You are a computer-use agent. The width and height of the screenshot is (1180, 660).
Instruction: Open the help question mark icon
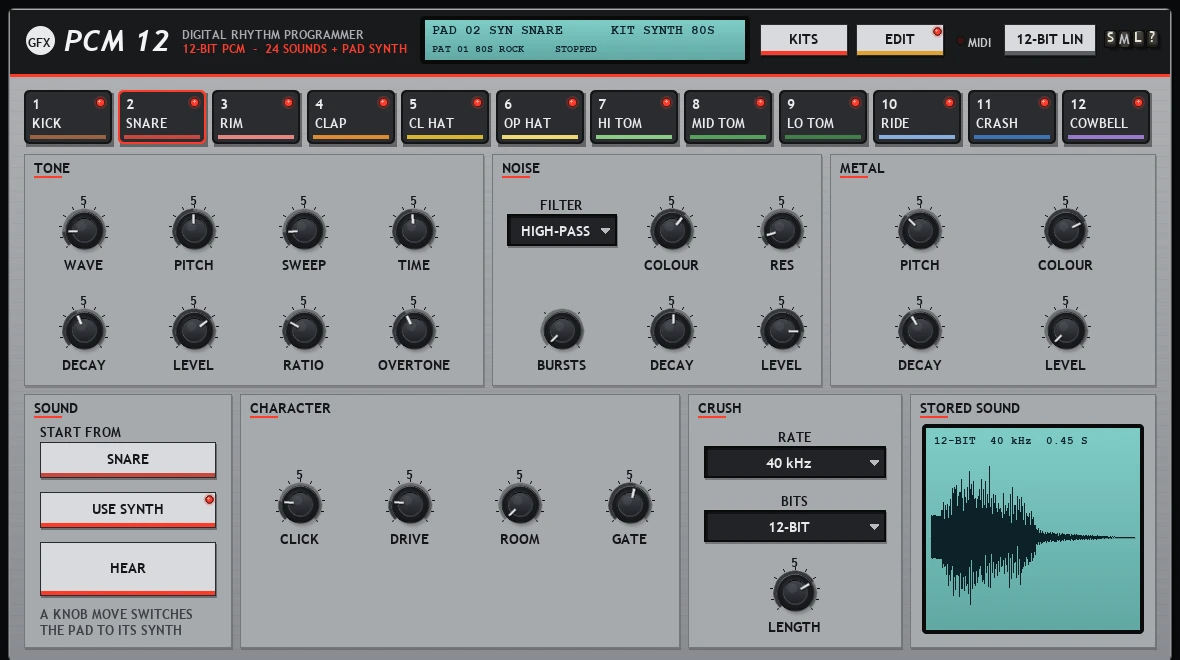(x=1152, y=38)
